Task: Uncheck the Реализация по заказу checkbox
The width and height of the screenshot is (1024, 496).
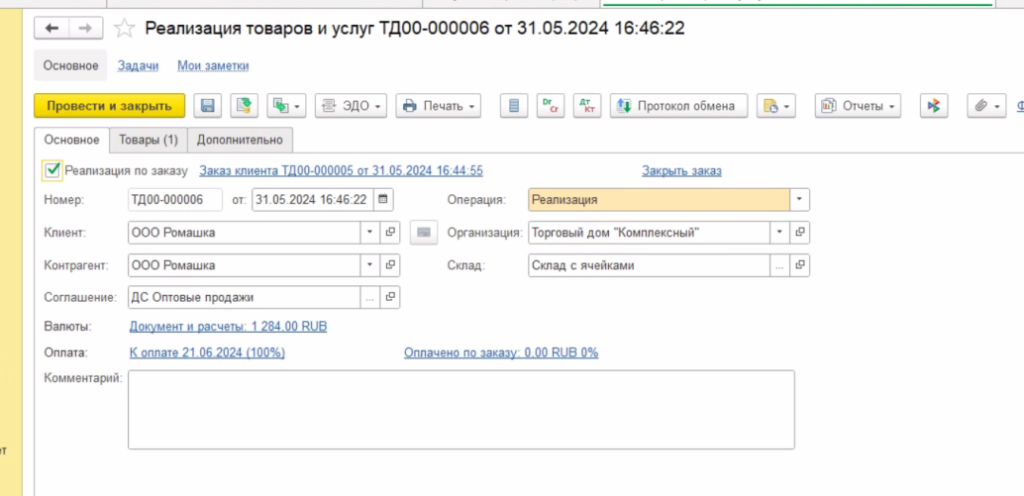Action: pyautogui.click(x=53, y=170)
